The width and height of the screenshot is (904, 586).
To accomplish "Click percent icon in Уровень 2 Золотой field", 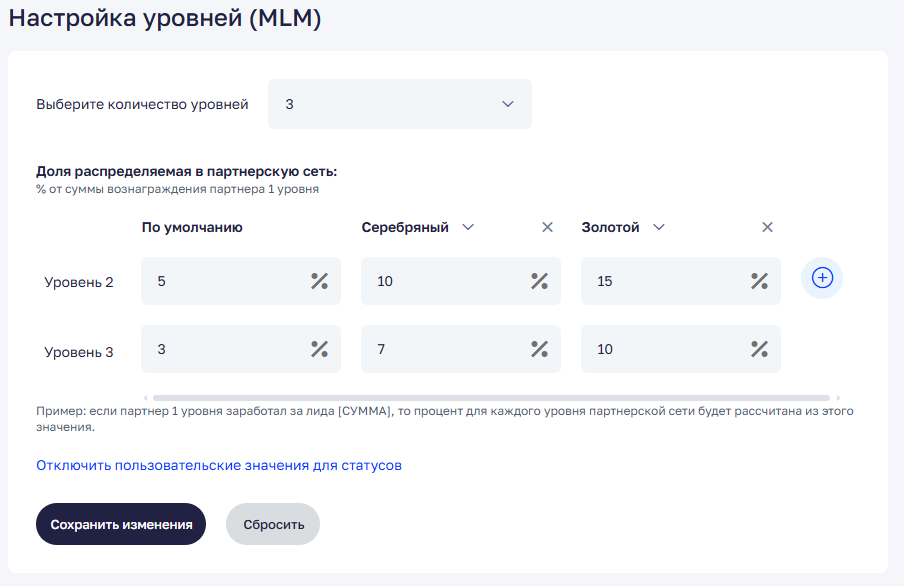I will (x=759, y=281).
